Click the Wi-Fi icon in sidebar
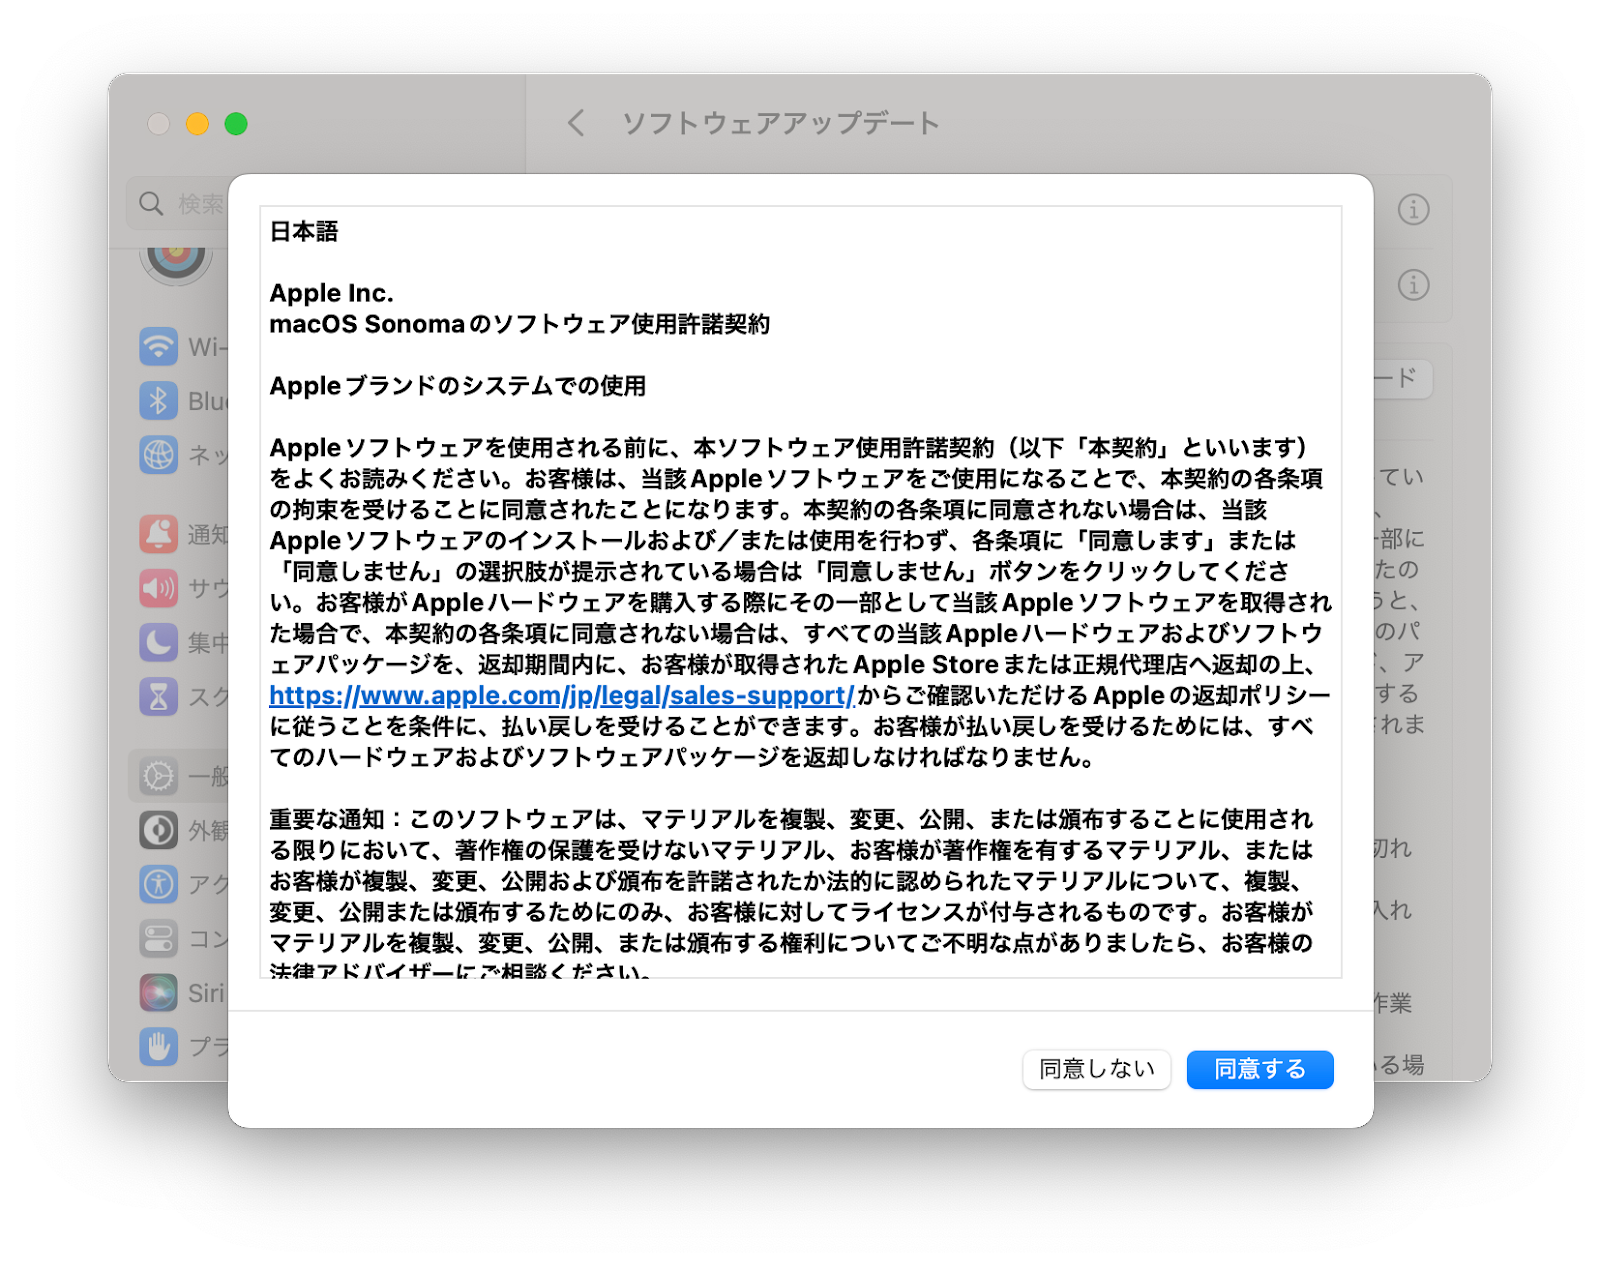 coord(158,347)
